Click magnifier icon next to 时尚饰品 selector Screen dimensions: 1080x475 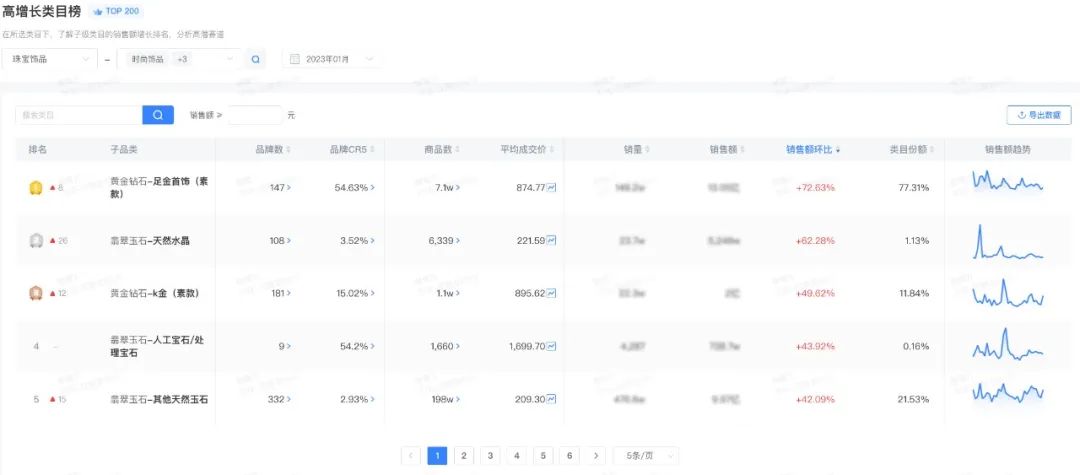256,59
